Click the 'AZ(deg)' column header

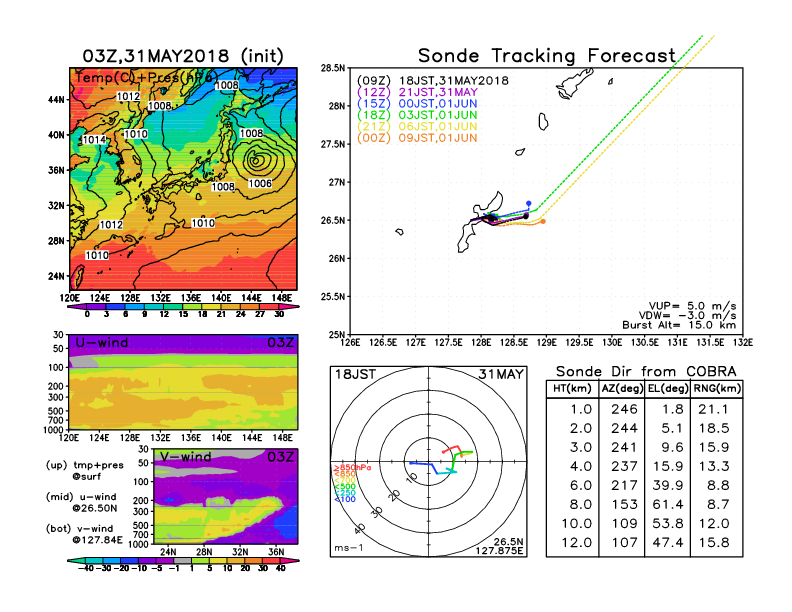click(622, 388)
